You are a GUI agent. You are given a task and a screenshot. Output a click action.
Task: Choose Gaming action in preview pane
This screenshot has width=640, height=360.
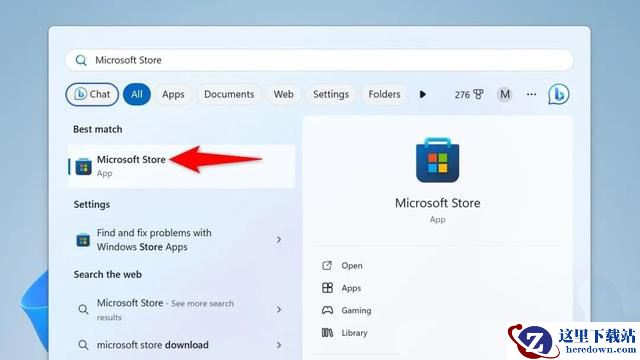356,311
